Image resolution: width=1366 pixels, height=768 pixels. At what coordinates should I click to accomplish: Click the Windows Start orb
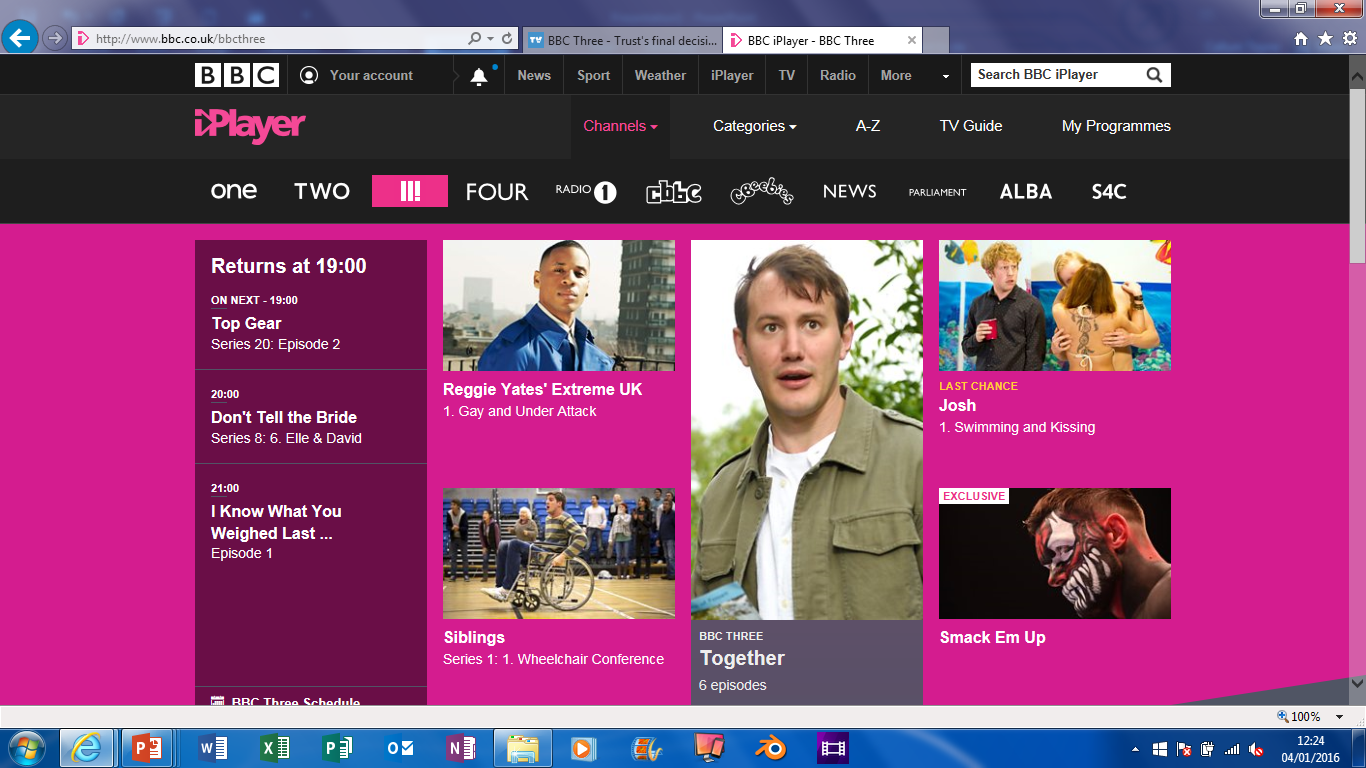point(27,748)
